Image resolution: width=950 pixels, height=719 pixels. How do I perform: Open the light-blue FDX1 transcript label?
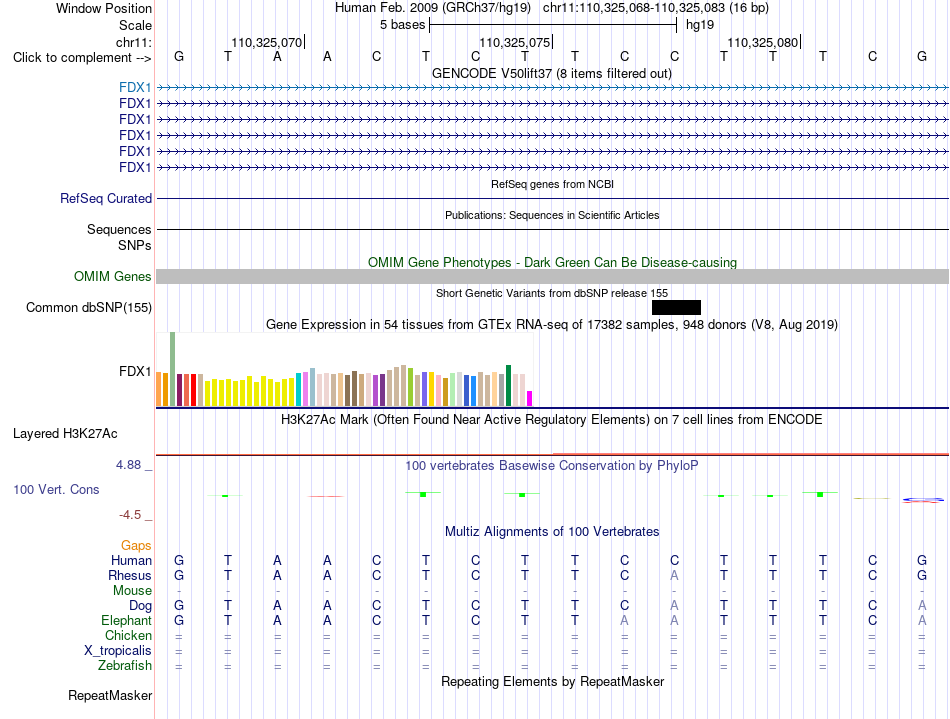135,88
